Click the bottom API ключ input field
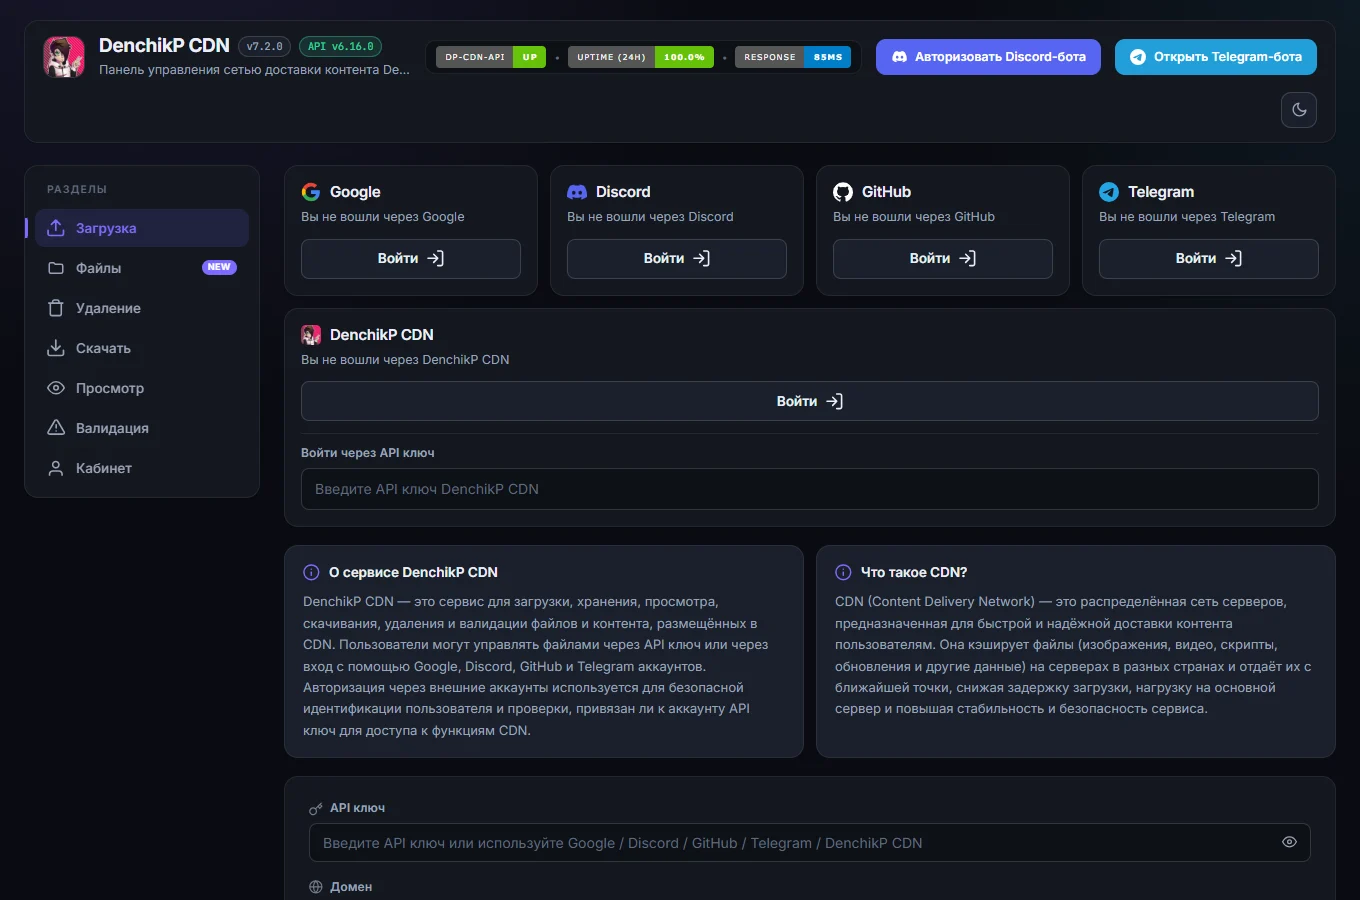This screenshot has width=1360, height=900. pyautogui.click(x=810, y=843)
